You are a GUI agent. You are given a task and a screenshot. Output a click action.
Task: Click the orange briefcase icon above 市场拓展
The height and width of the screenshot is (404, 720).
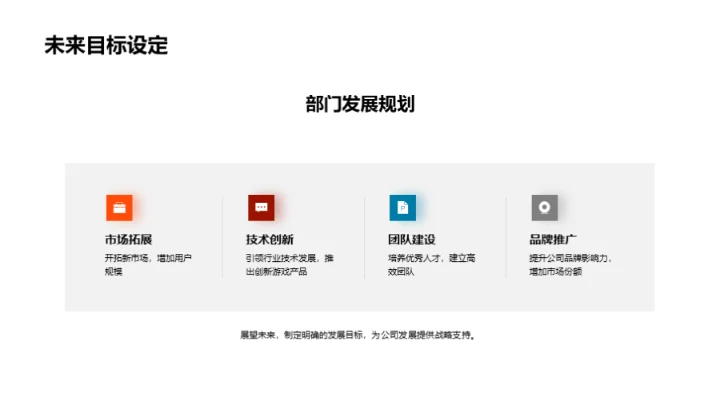click(119, 208)
